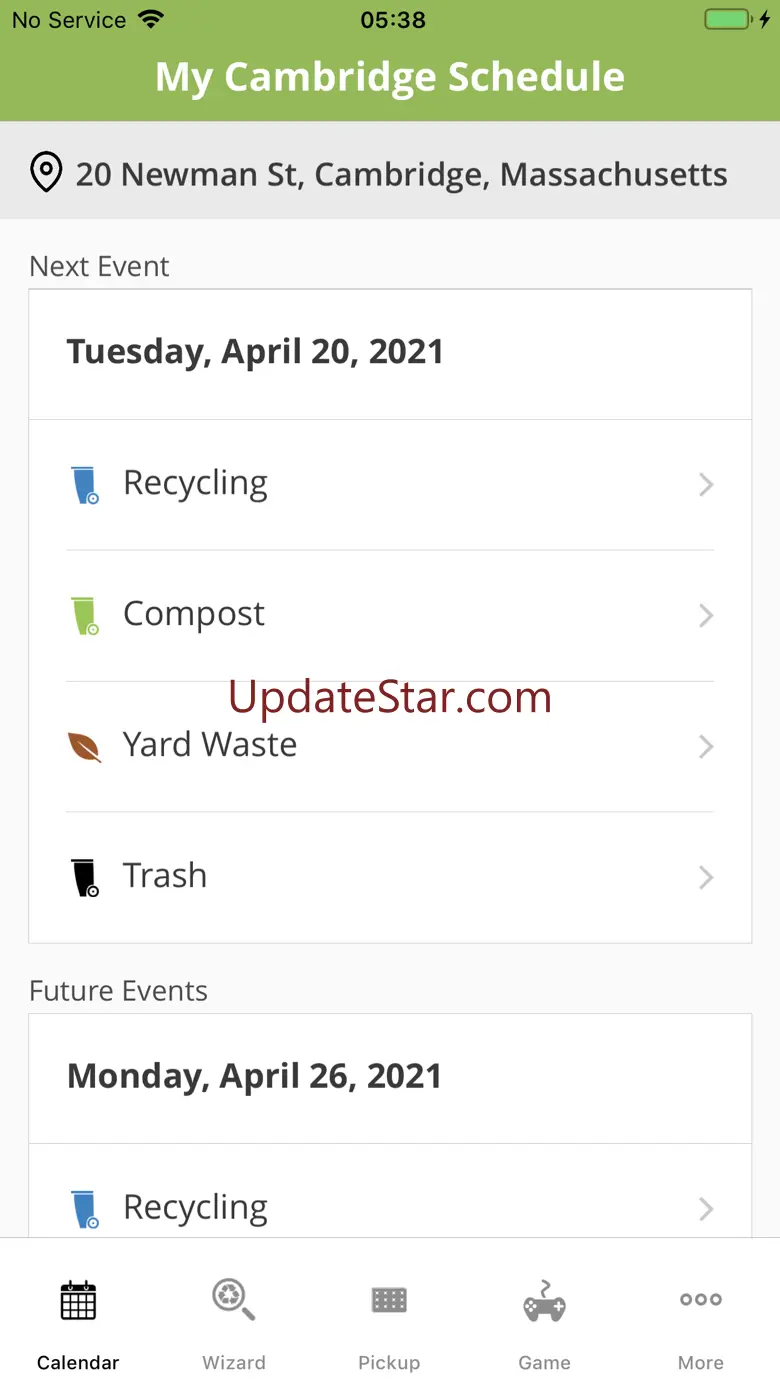Expand the Compost row chevron
Image resolution: width=780 pixels, height=1387 pixels.
pos(706,616)
